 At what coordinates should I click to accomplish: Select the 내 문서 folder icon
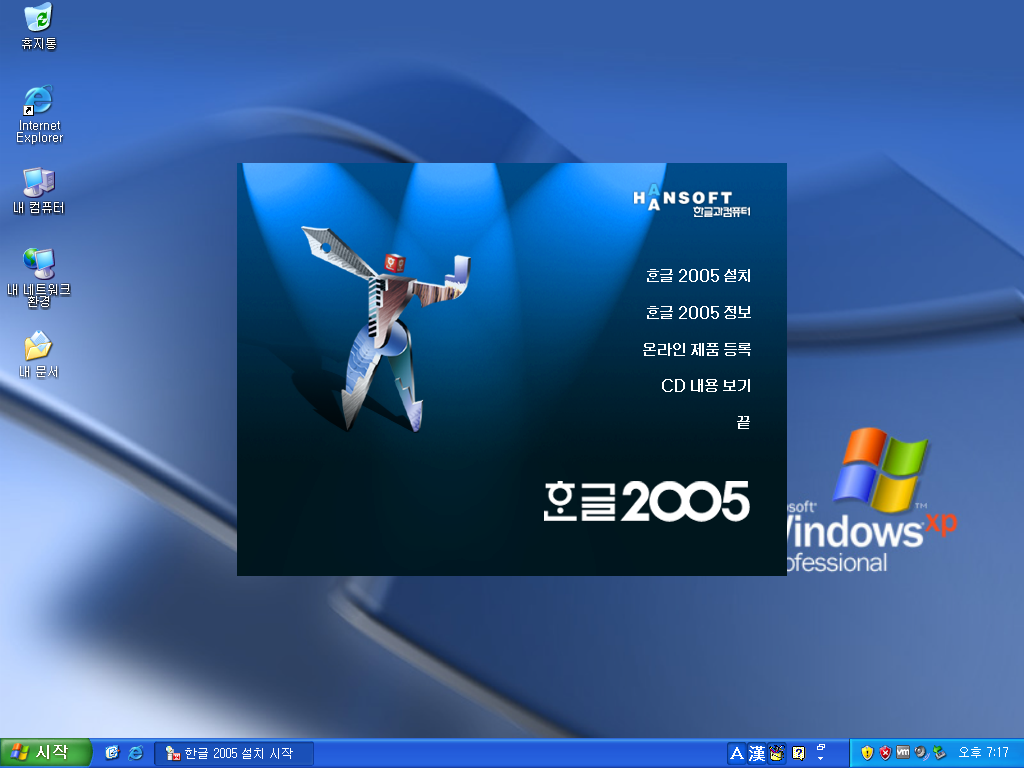[x=39, y=355]
